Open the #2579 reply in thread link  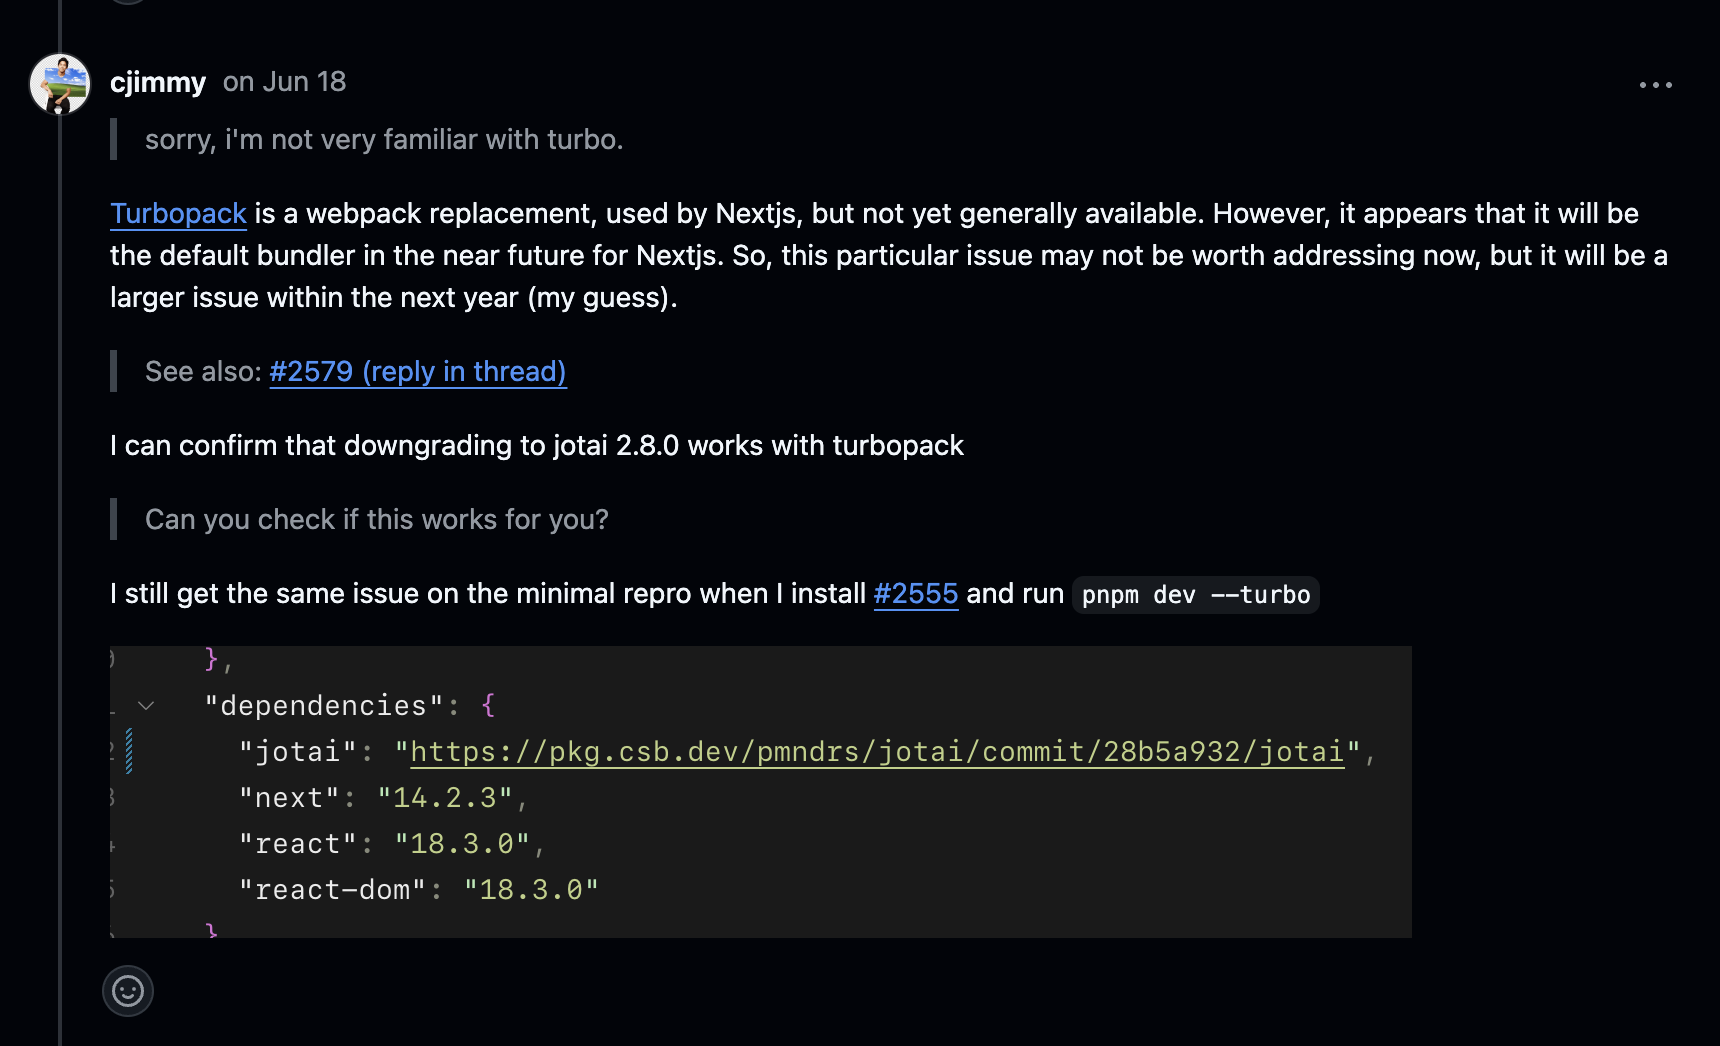coord(418,372)
